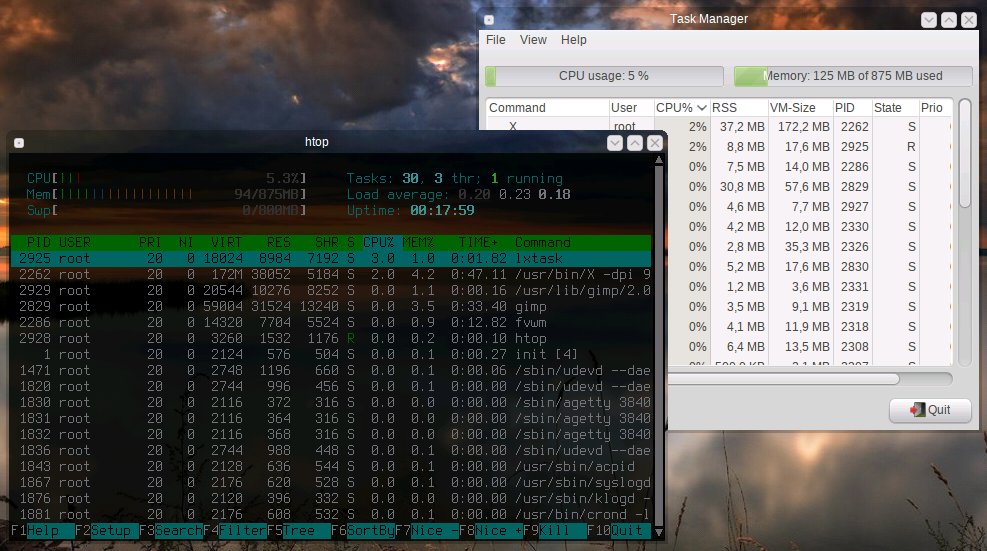Viewport: 987px width, 551px height.
Task: Click Task Manager vertical scrollbar thumb
Action: coord(964,153)
